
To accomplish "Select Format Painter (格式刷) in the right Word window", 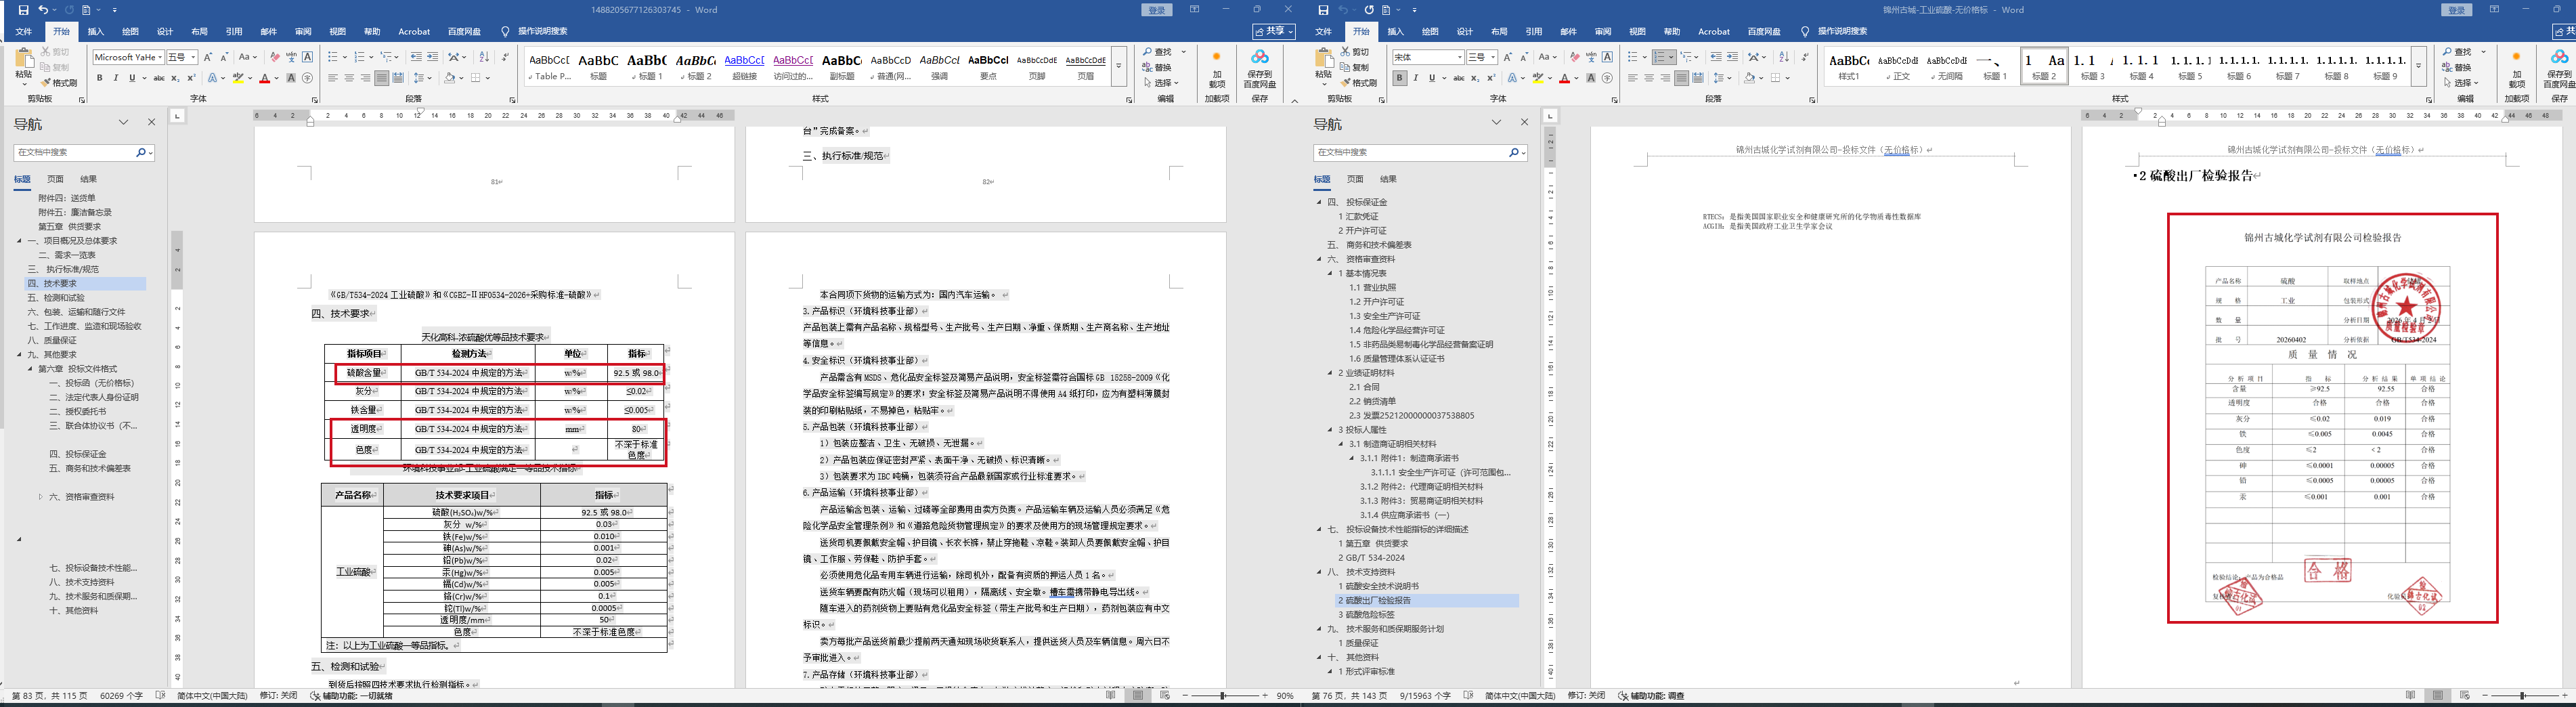I will [1363, 83].
